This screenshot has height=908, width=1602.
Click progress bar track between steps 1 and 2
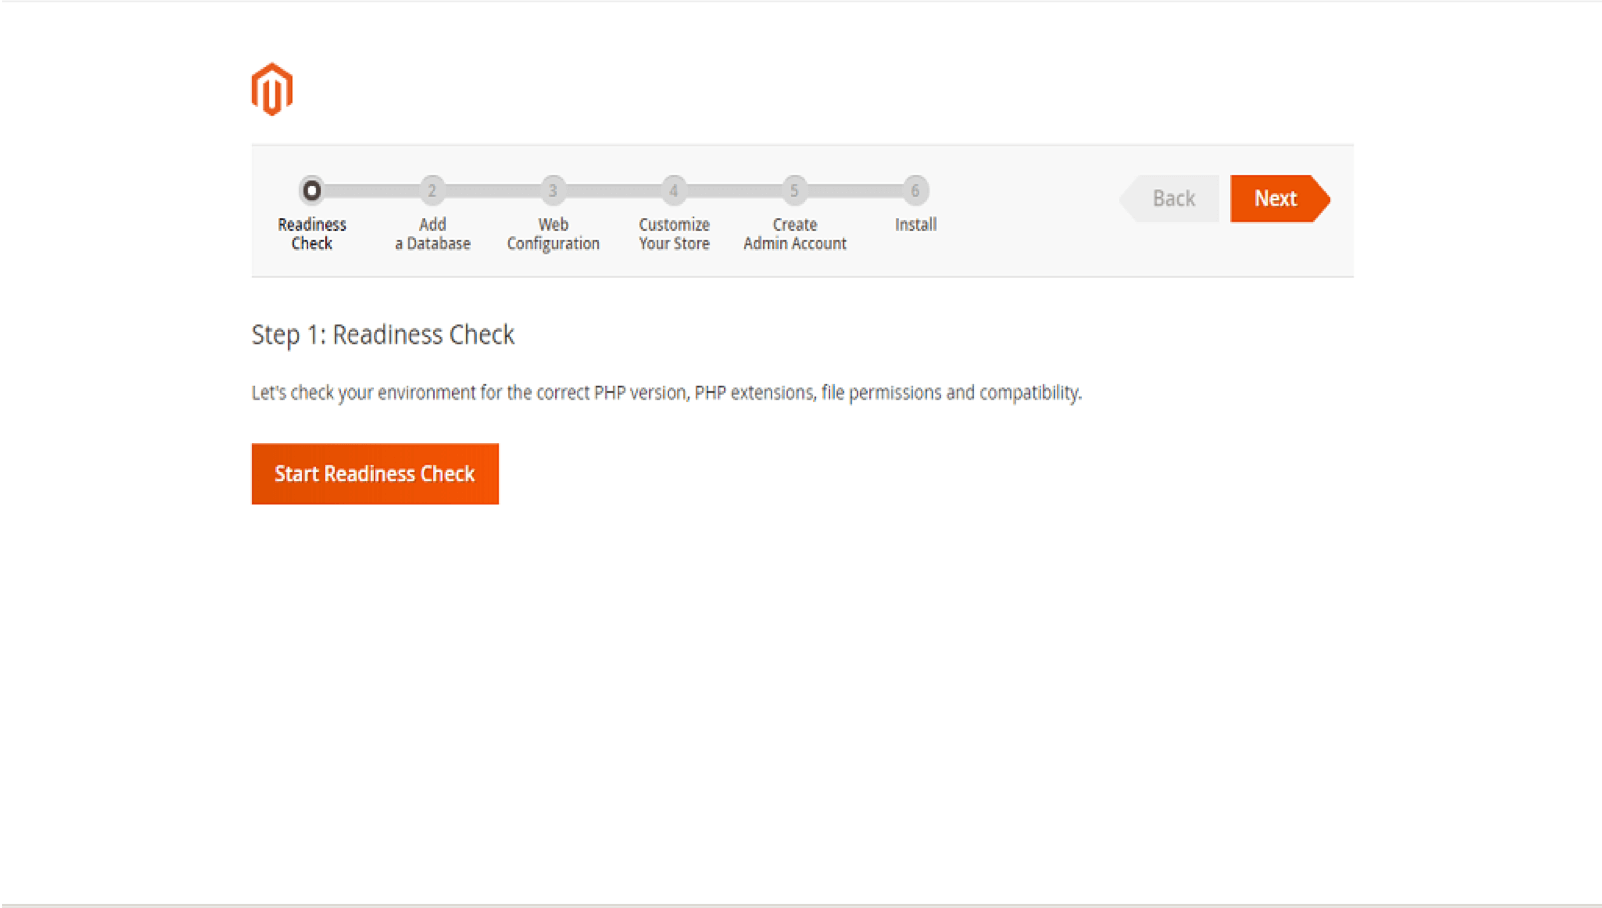click(372, 190)
